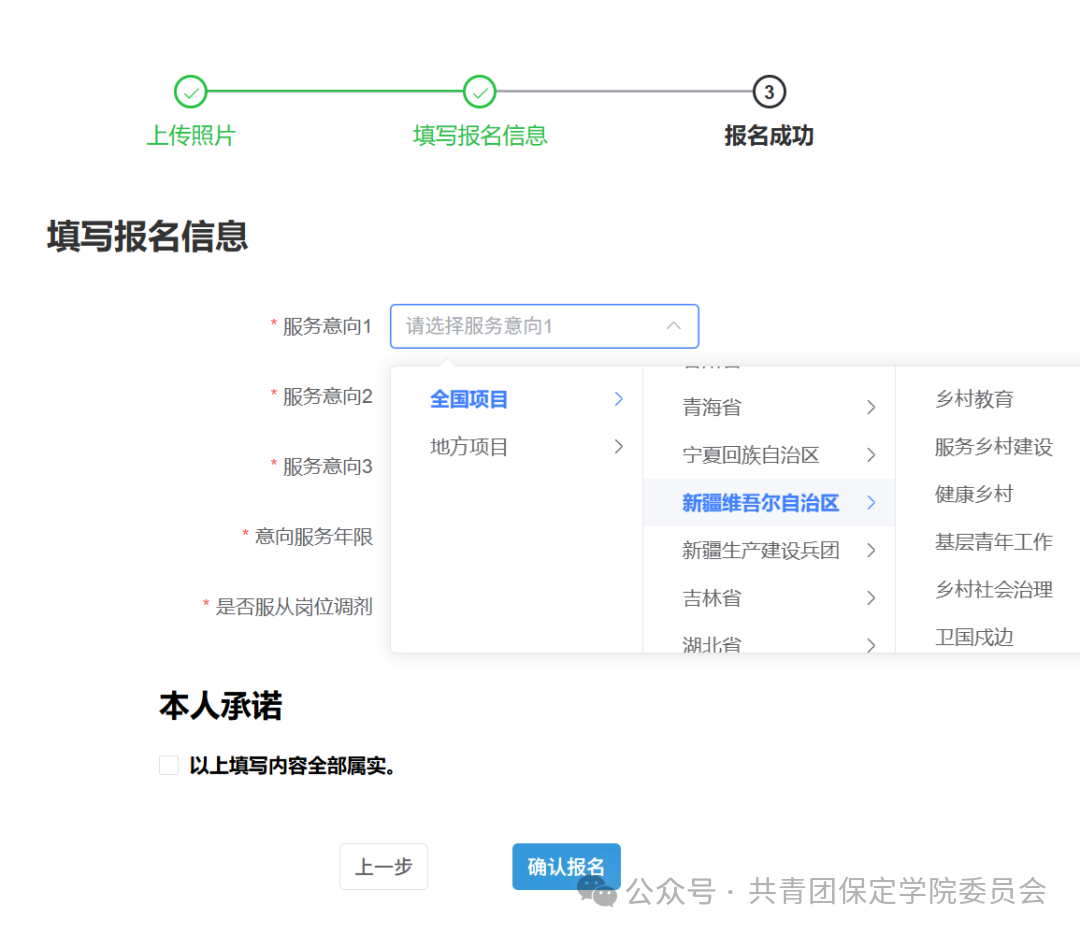Select the 乡村教育 service option

tap(974, 399)
